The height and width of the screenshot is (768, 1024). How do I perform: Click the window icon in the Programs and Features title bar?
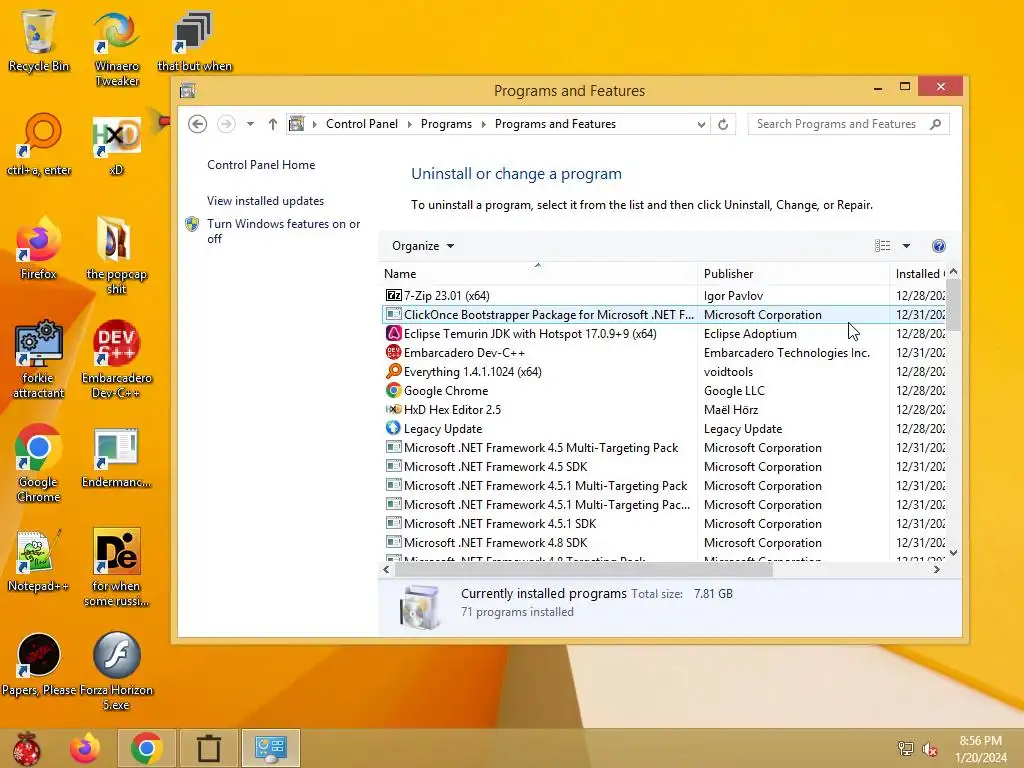point(188,91)
